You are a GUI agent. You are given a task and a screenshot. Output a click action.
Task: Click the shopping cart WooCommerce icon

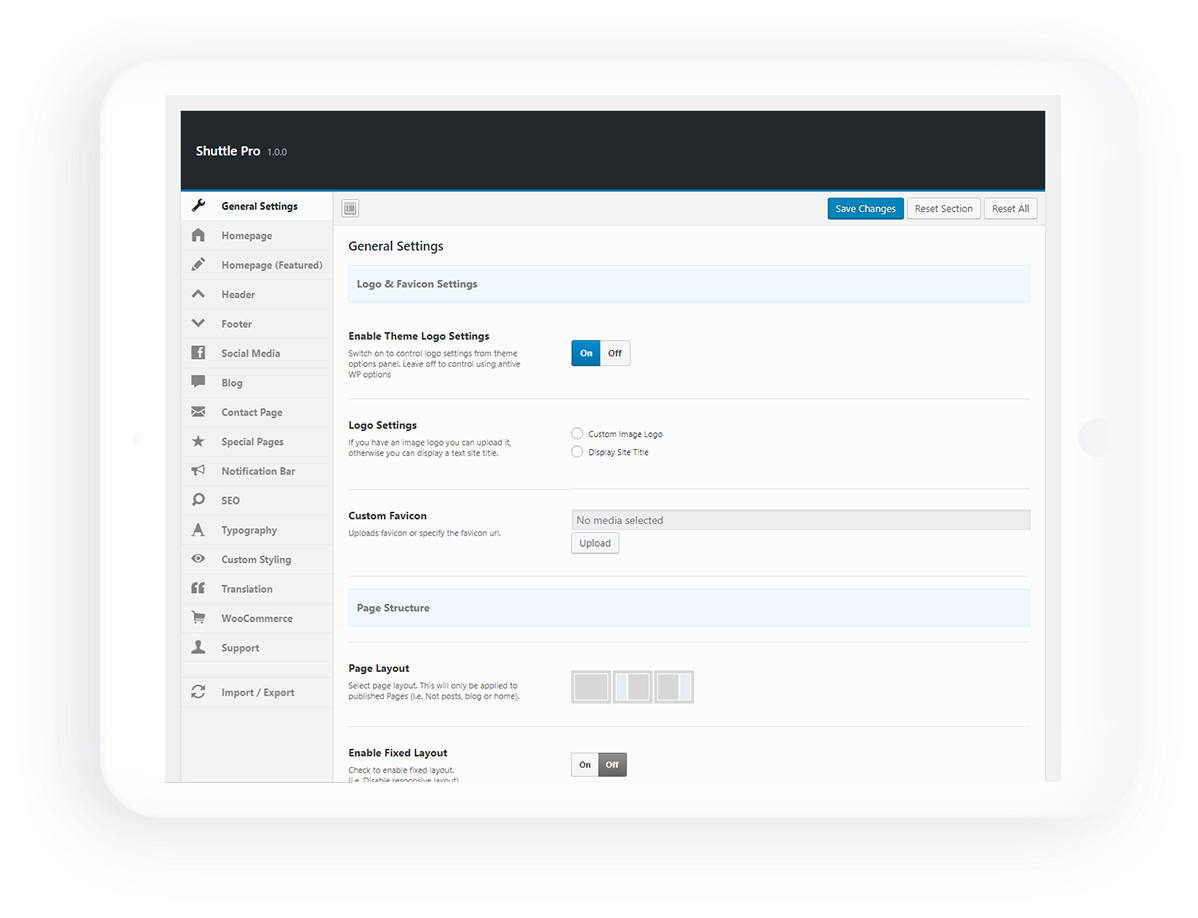[198, 618]
